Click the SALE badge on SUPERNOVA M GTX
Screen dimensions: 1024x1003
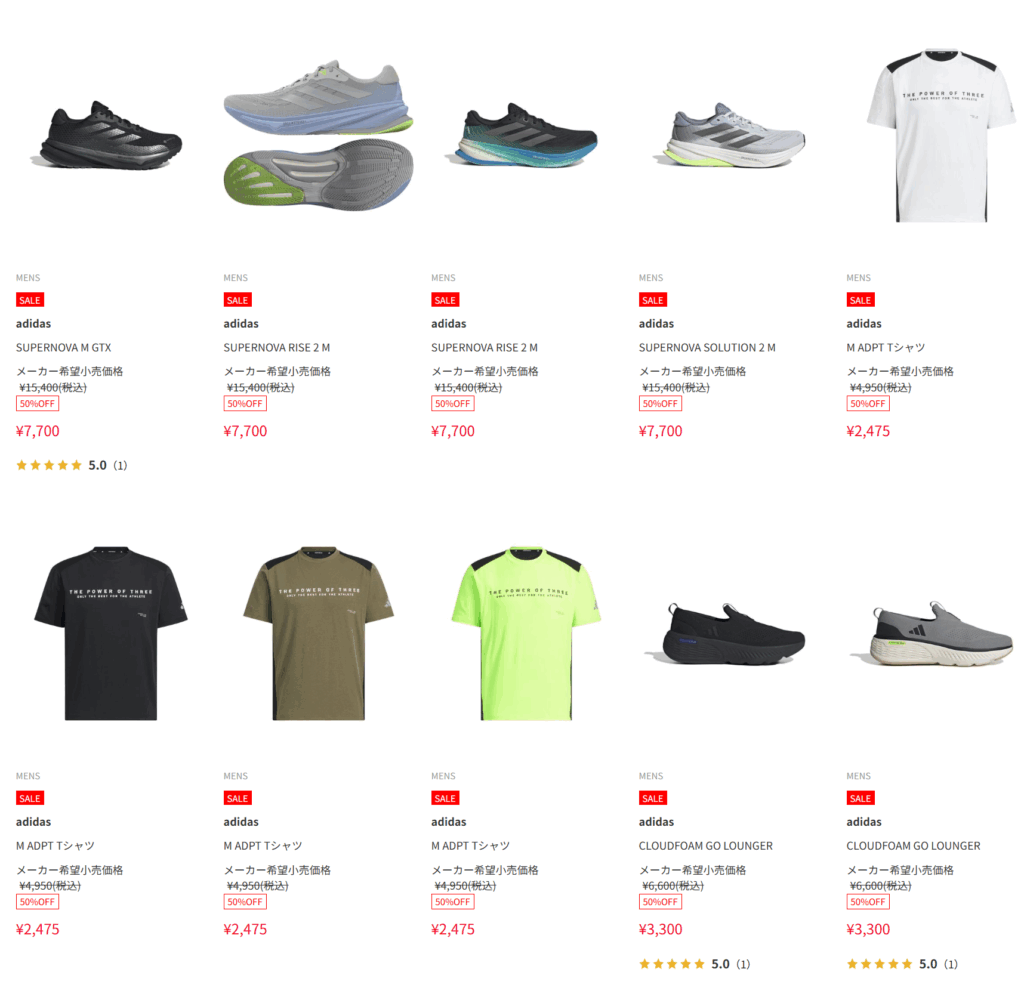(x=30, y=300)
